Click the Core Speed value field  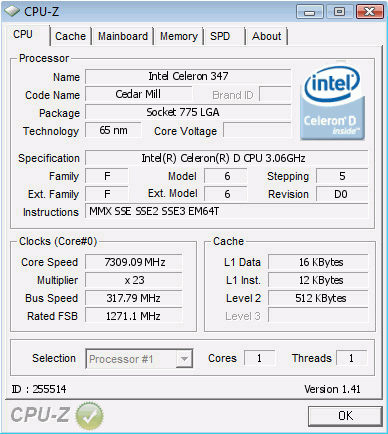pos(134,262)
